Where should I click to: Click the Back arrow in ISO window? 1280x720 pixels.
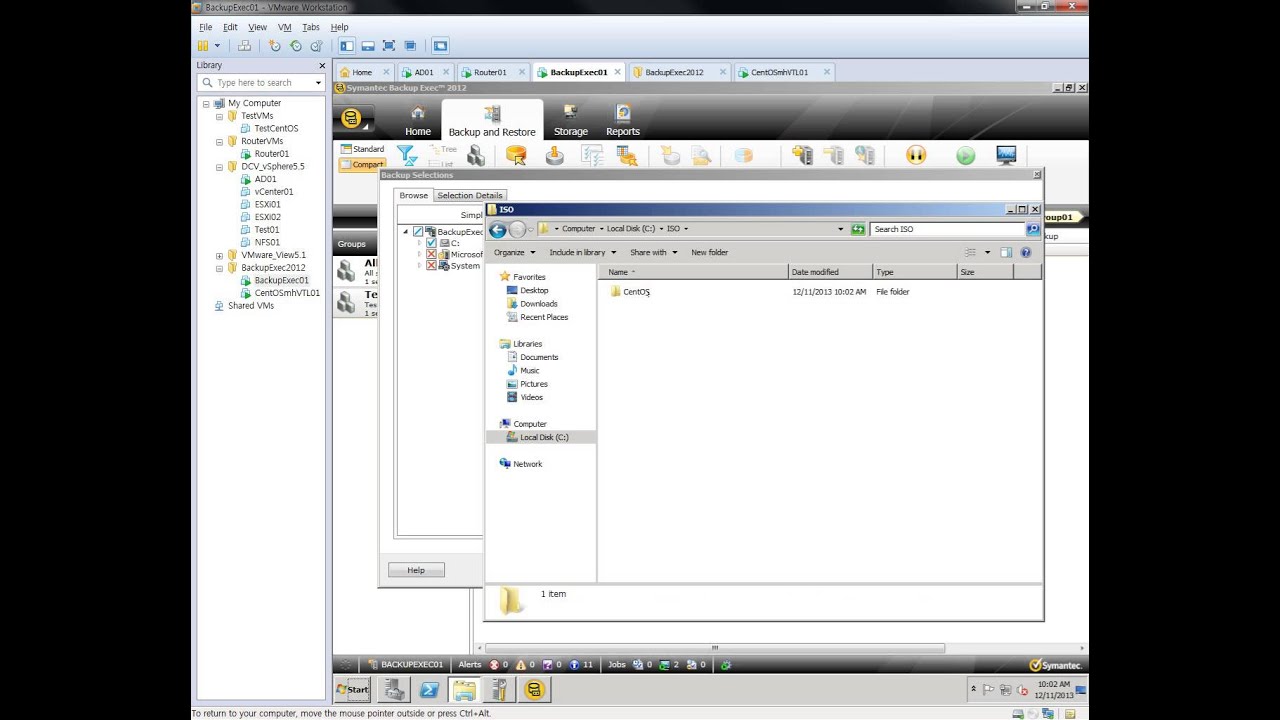tap(497, 229)
